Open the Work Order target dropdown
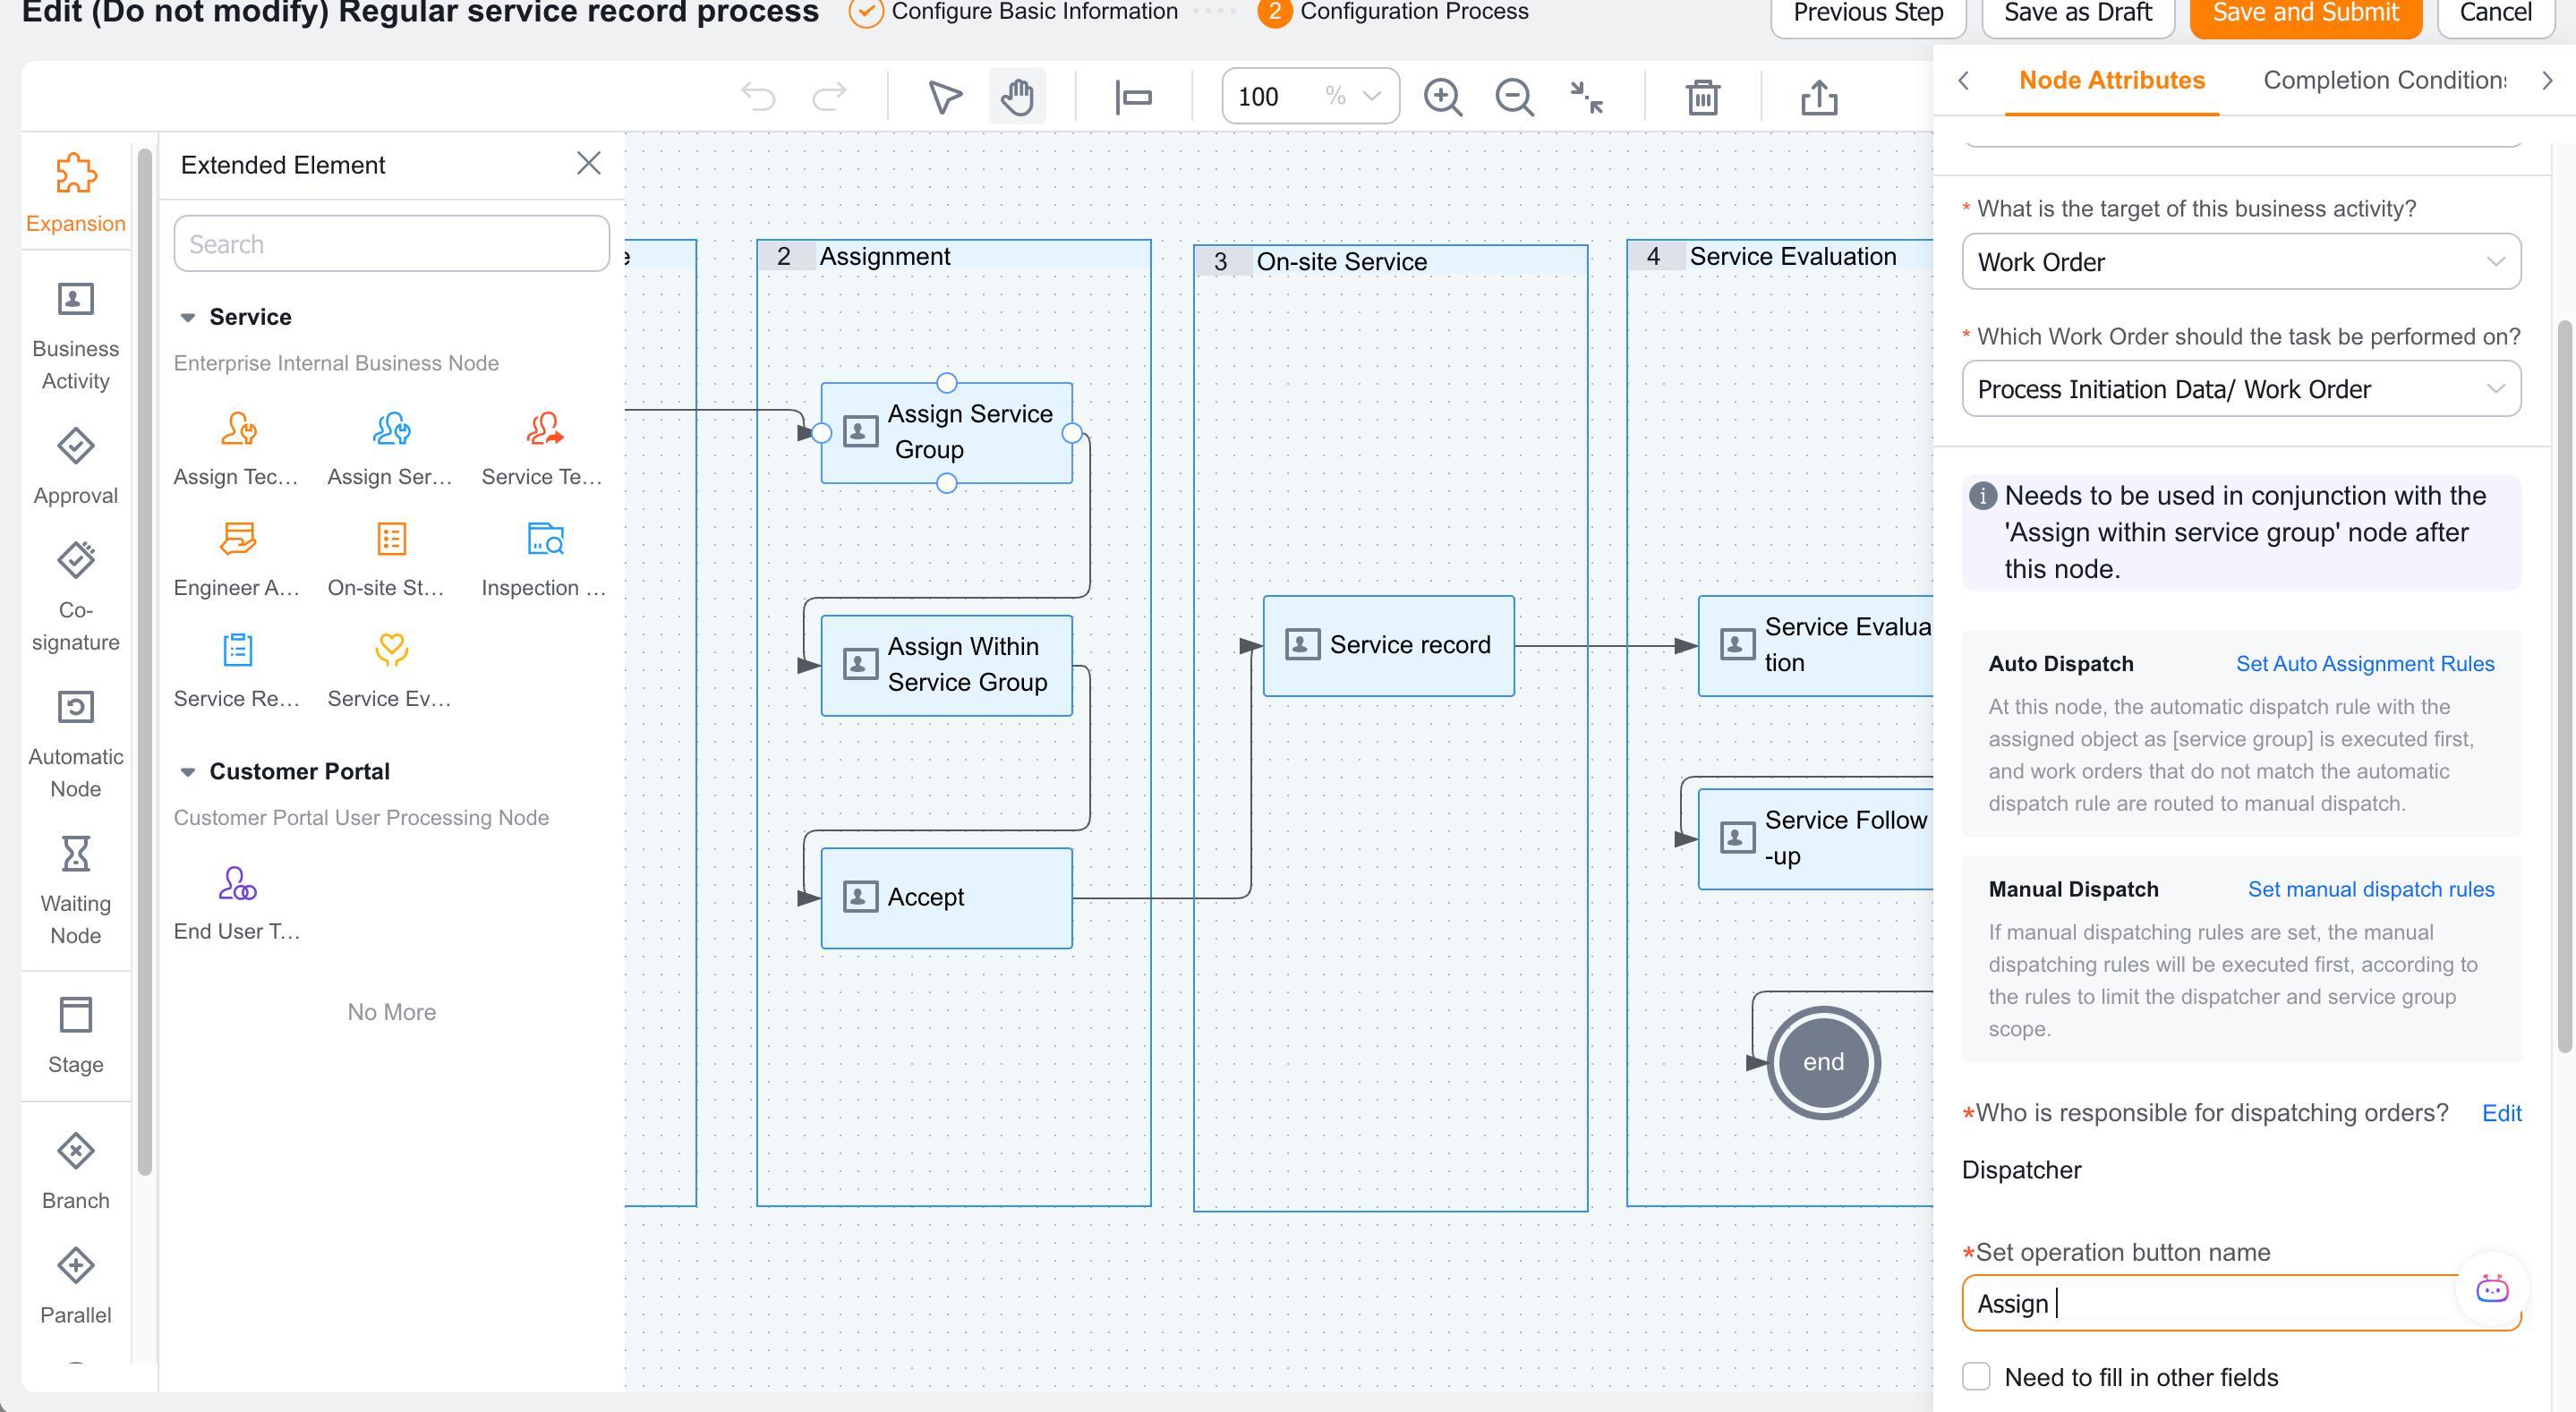The image size is (2576, 1412). tap(2241, 262)
